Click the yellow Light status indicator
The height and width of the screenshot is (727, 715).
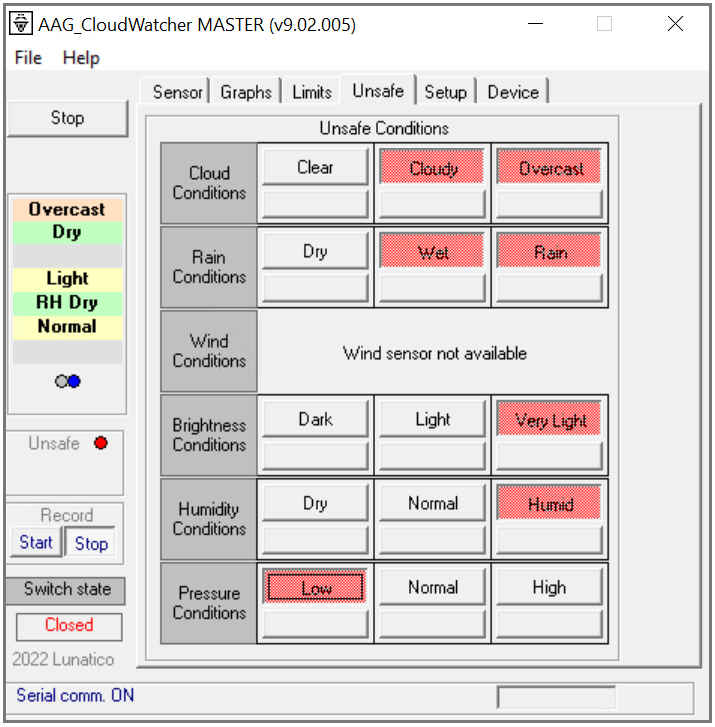pyautogui.click(x=68, y=279)
